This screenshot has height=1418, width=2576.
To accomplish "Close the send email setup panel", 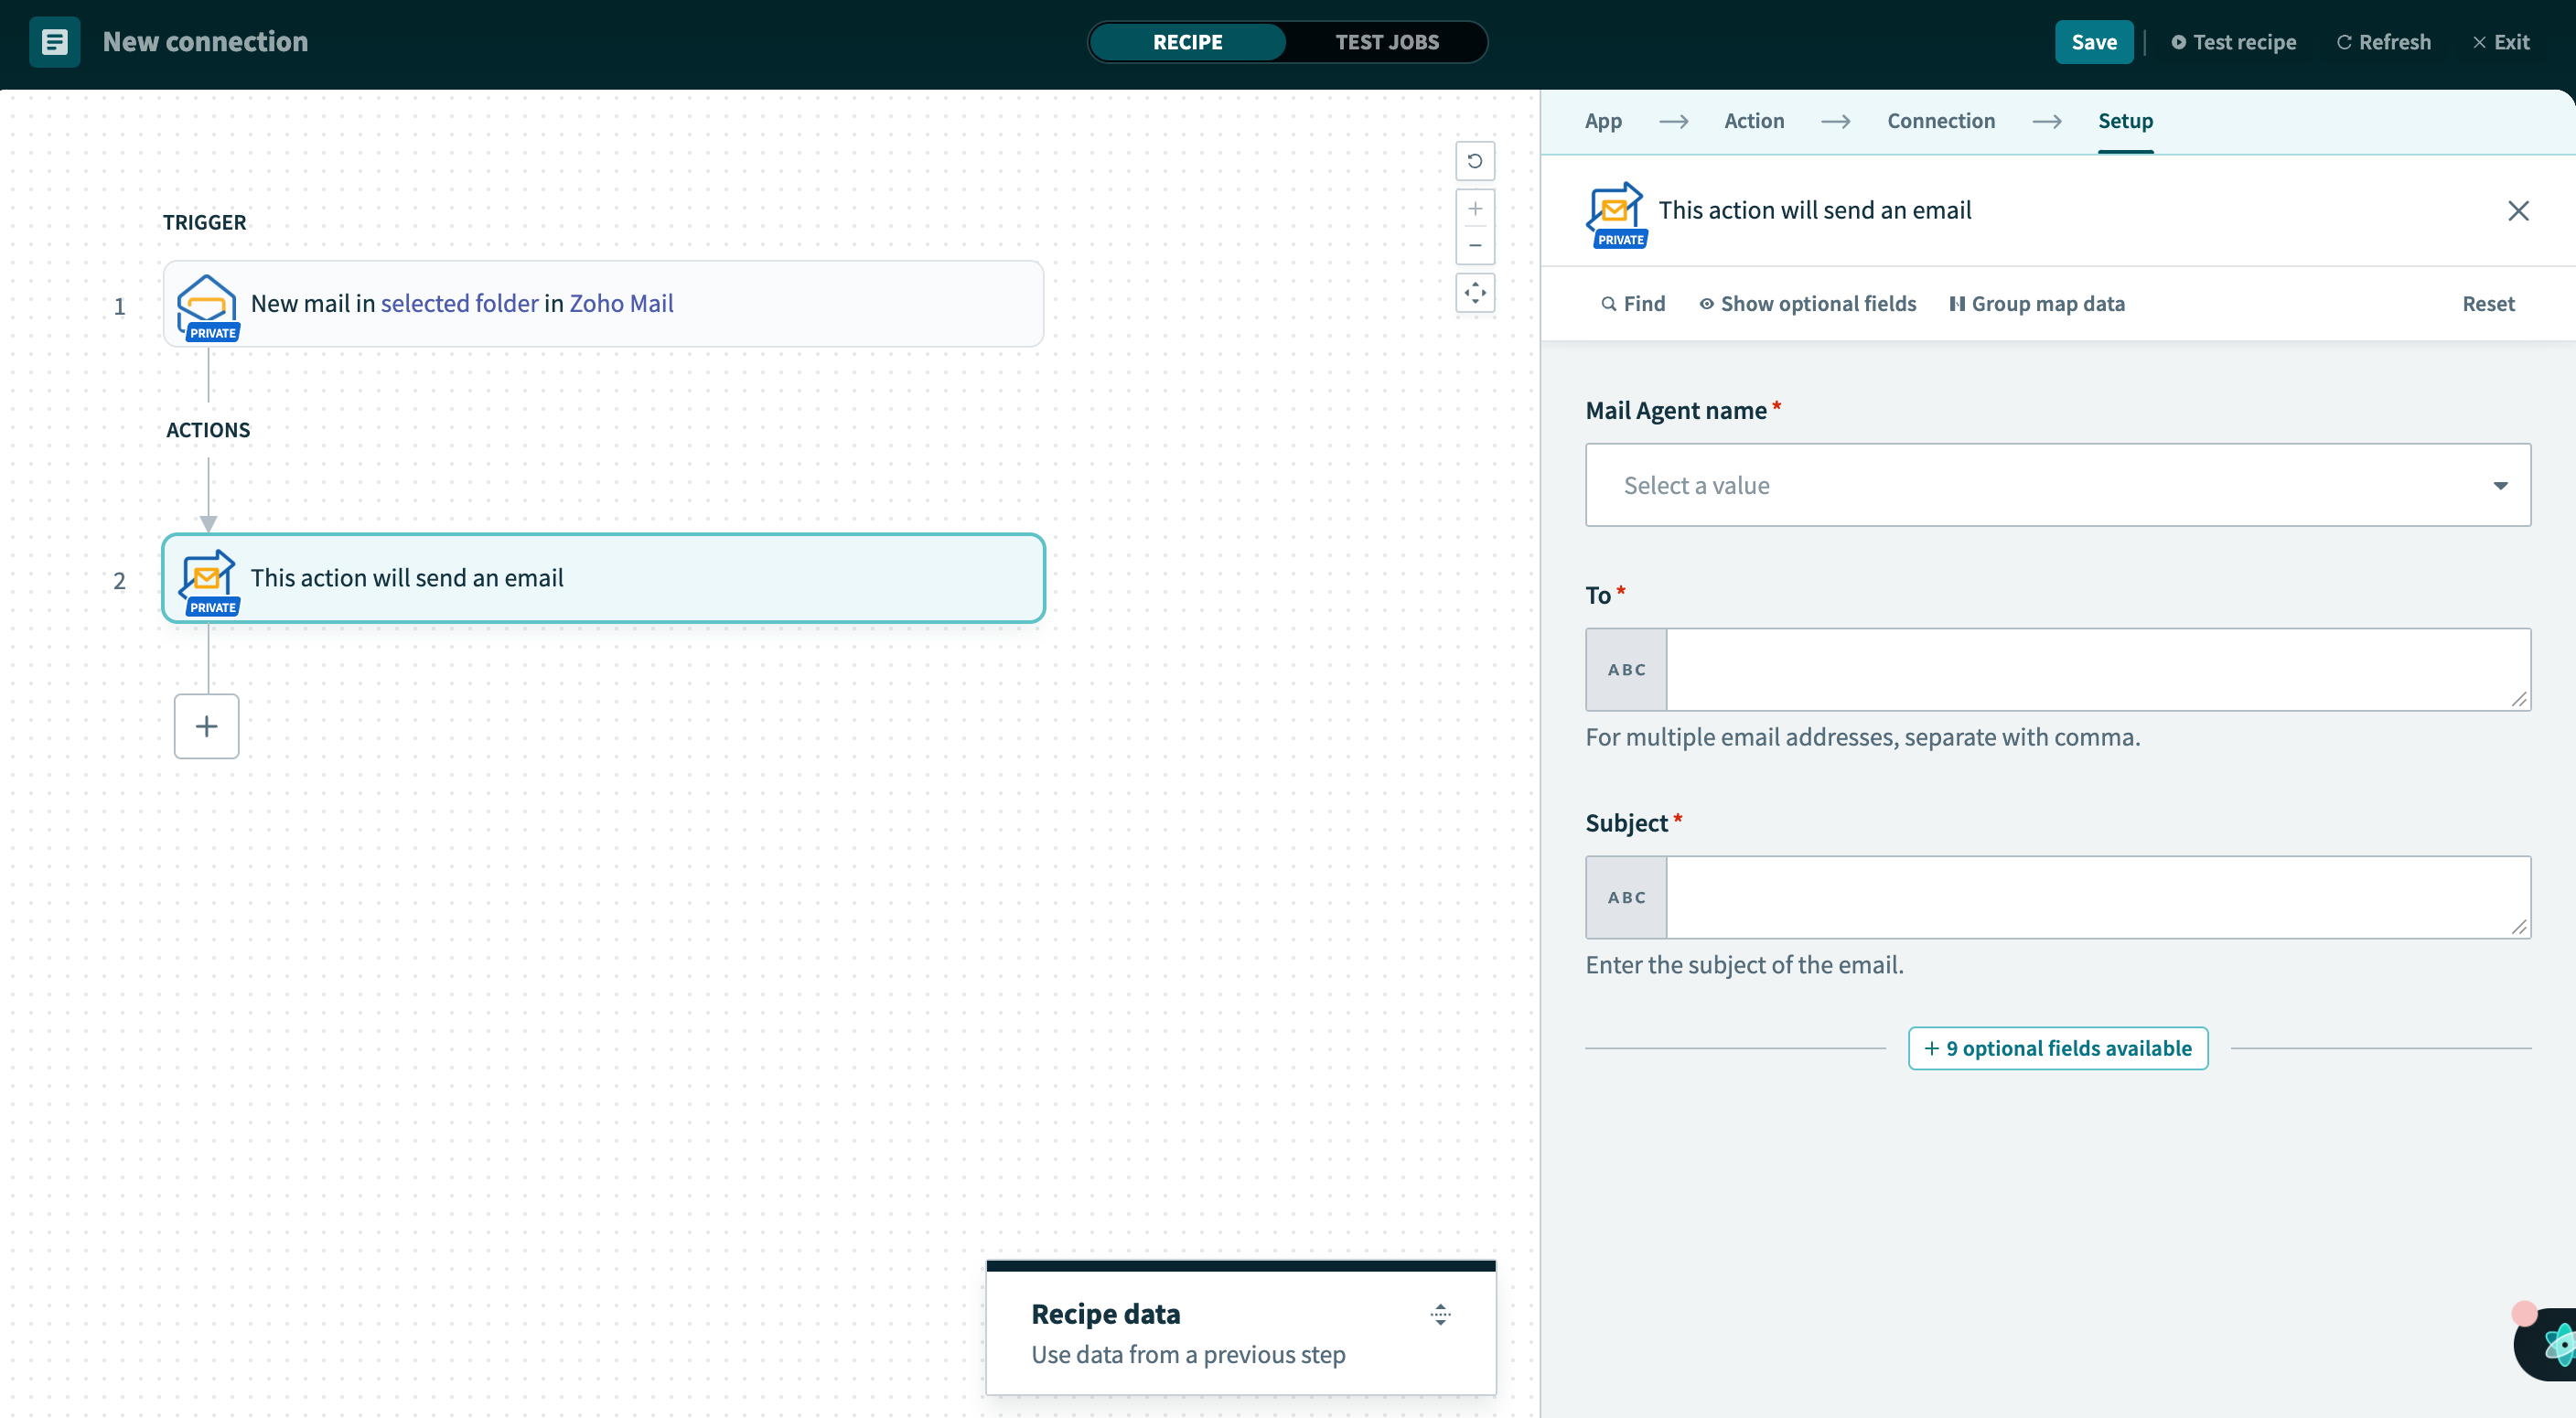I will coord(2517,211).
